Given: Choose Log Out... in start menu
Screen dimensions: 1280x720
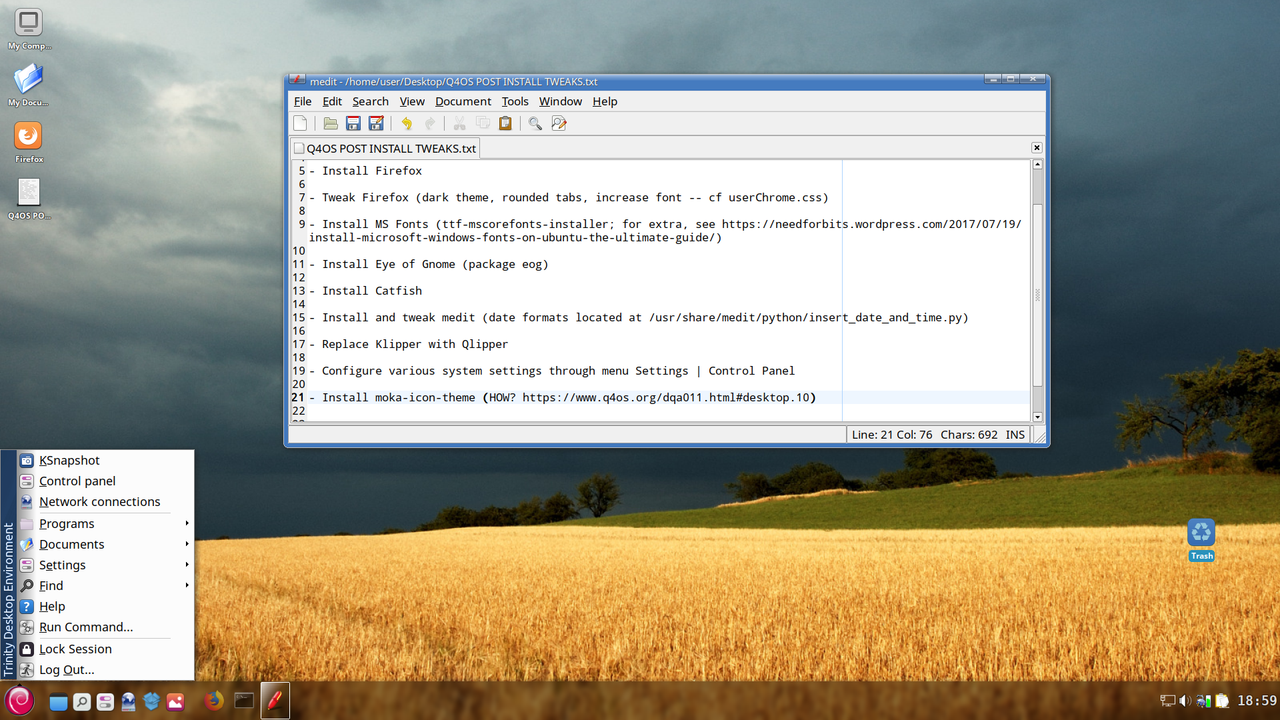Looking at the screenshot, I should pyautogui.click(x=106, y=670).
